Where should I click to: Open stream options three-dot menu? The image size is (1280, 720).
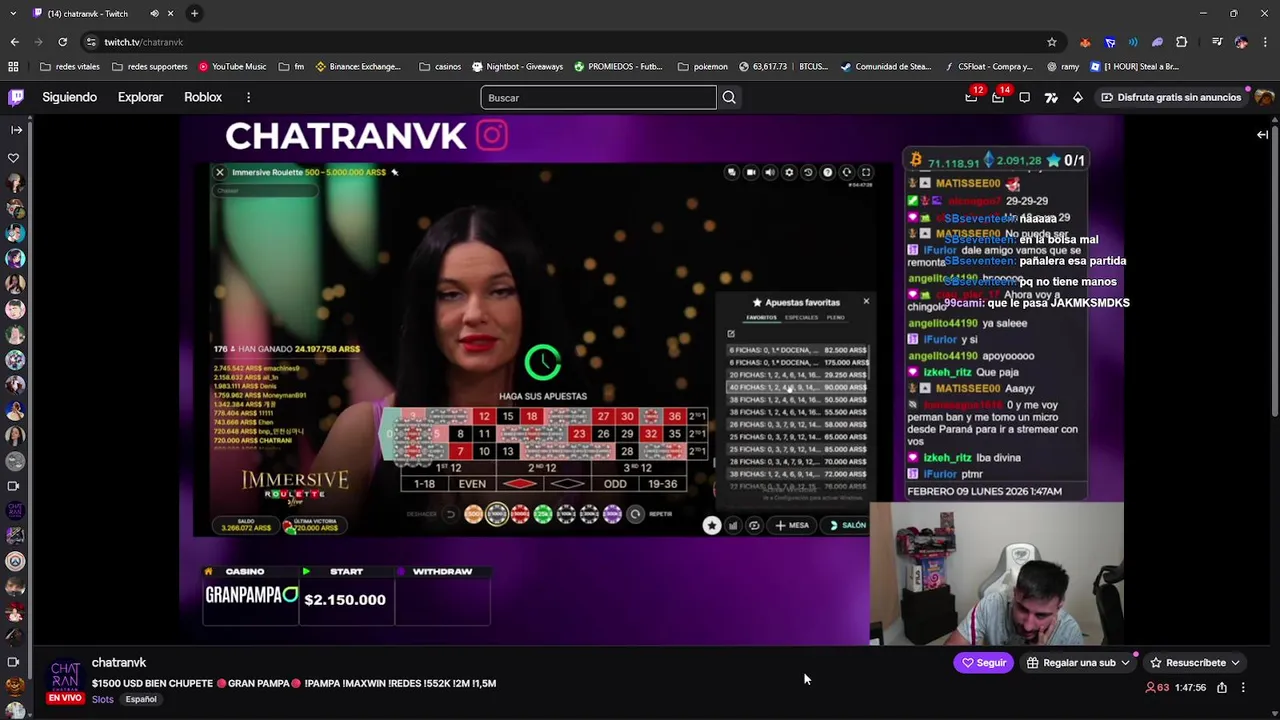(1243, 688)
